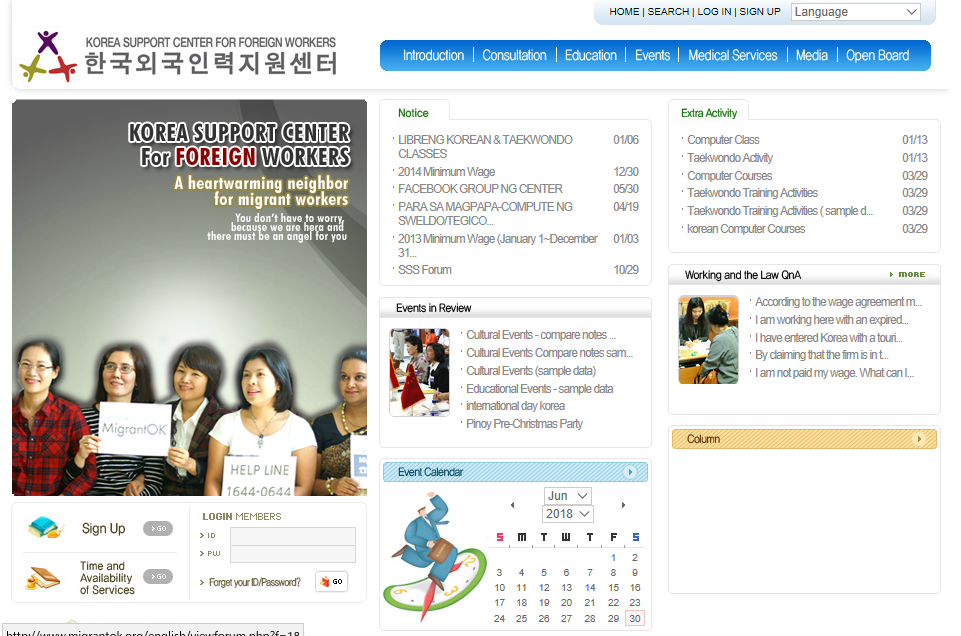Go to previous month in calendar
Image resolution: width=961 pixels, height=636 pixels.
(513, 505)
